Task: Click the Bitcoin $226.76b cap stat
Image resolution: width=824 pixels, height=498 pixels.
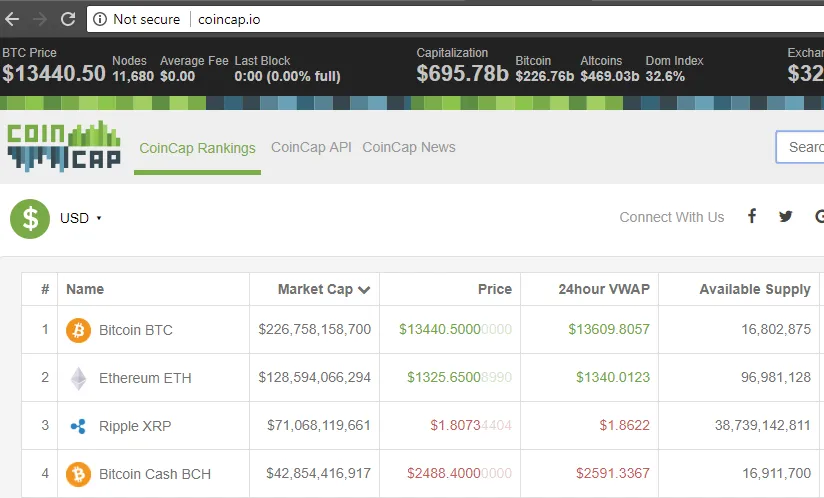Action: pyautogui.click(x=544, y=69)
